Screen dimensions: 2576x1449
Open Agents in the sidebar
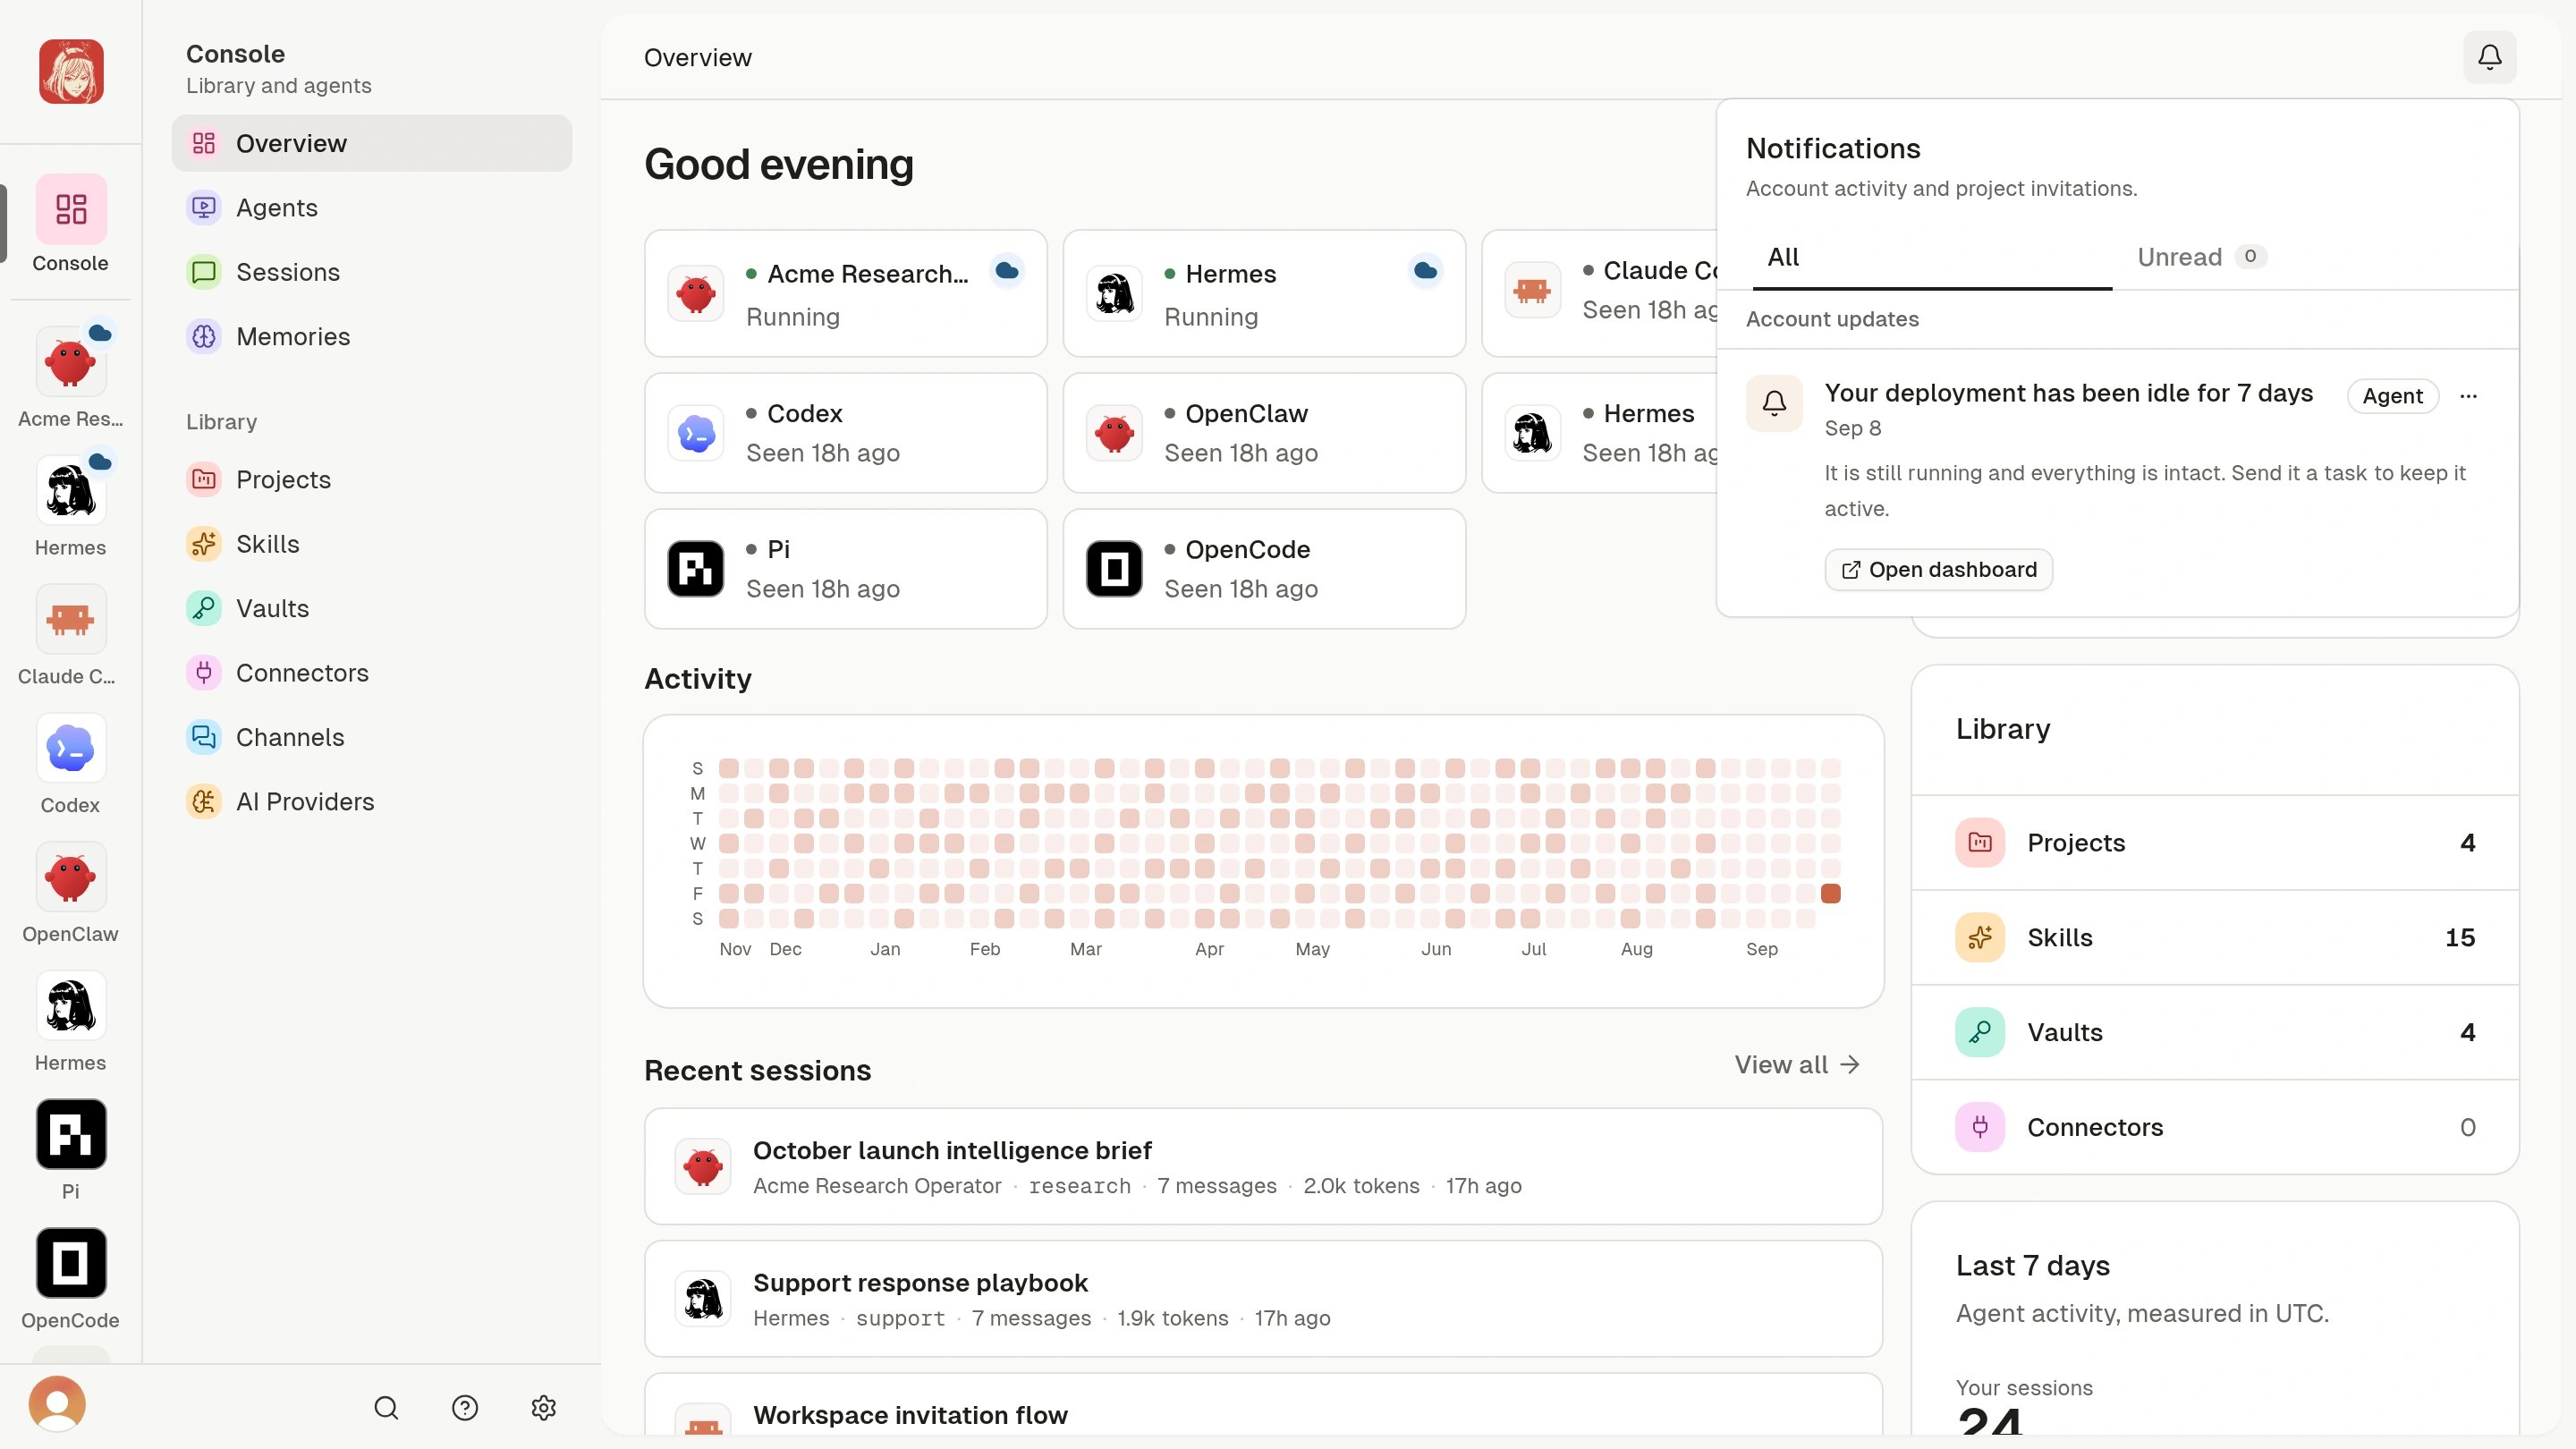[372, 207]
